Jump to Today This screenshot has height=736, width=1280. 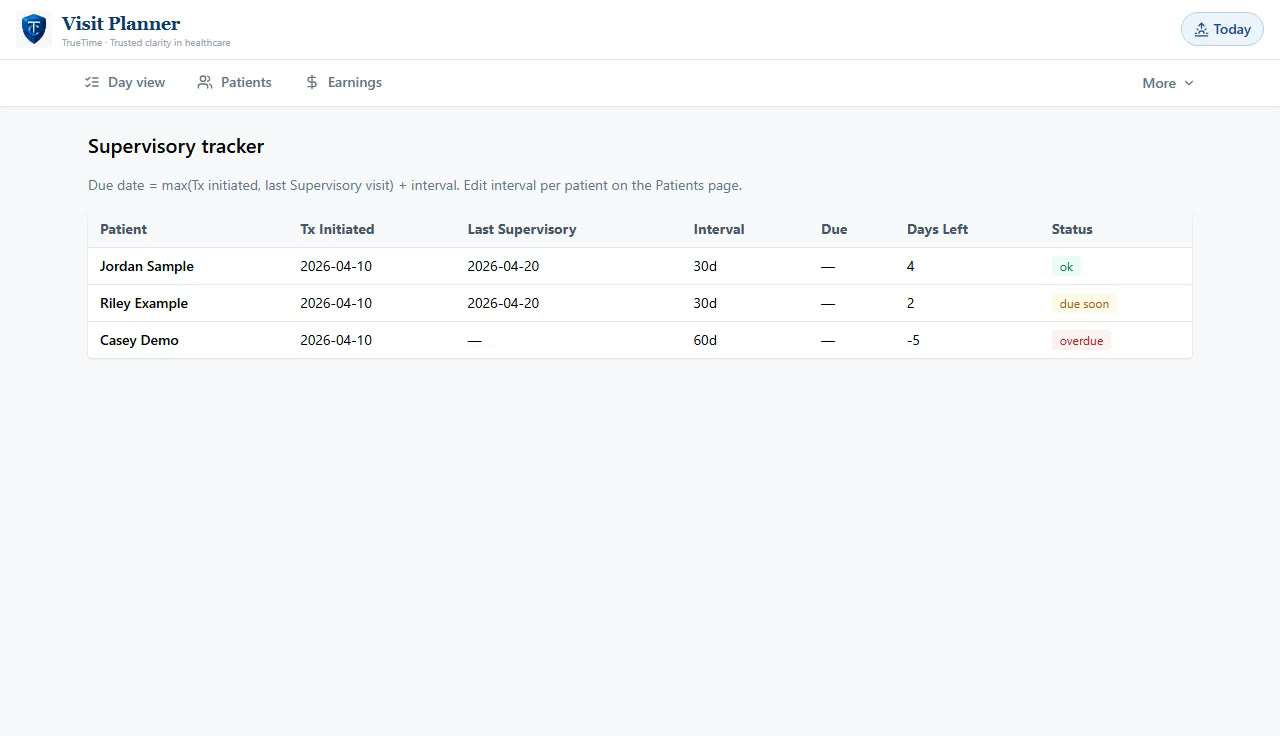1222,29
